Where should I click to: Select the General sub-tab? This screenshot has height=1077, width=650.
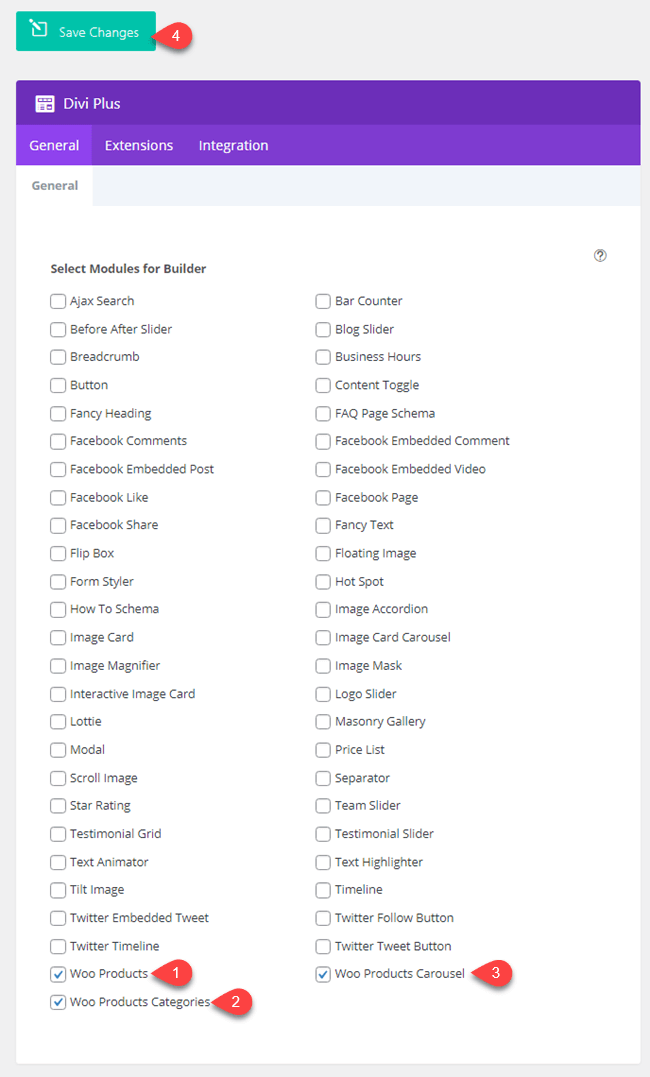(x=53, y=185)
